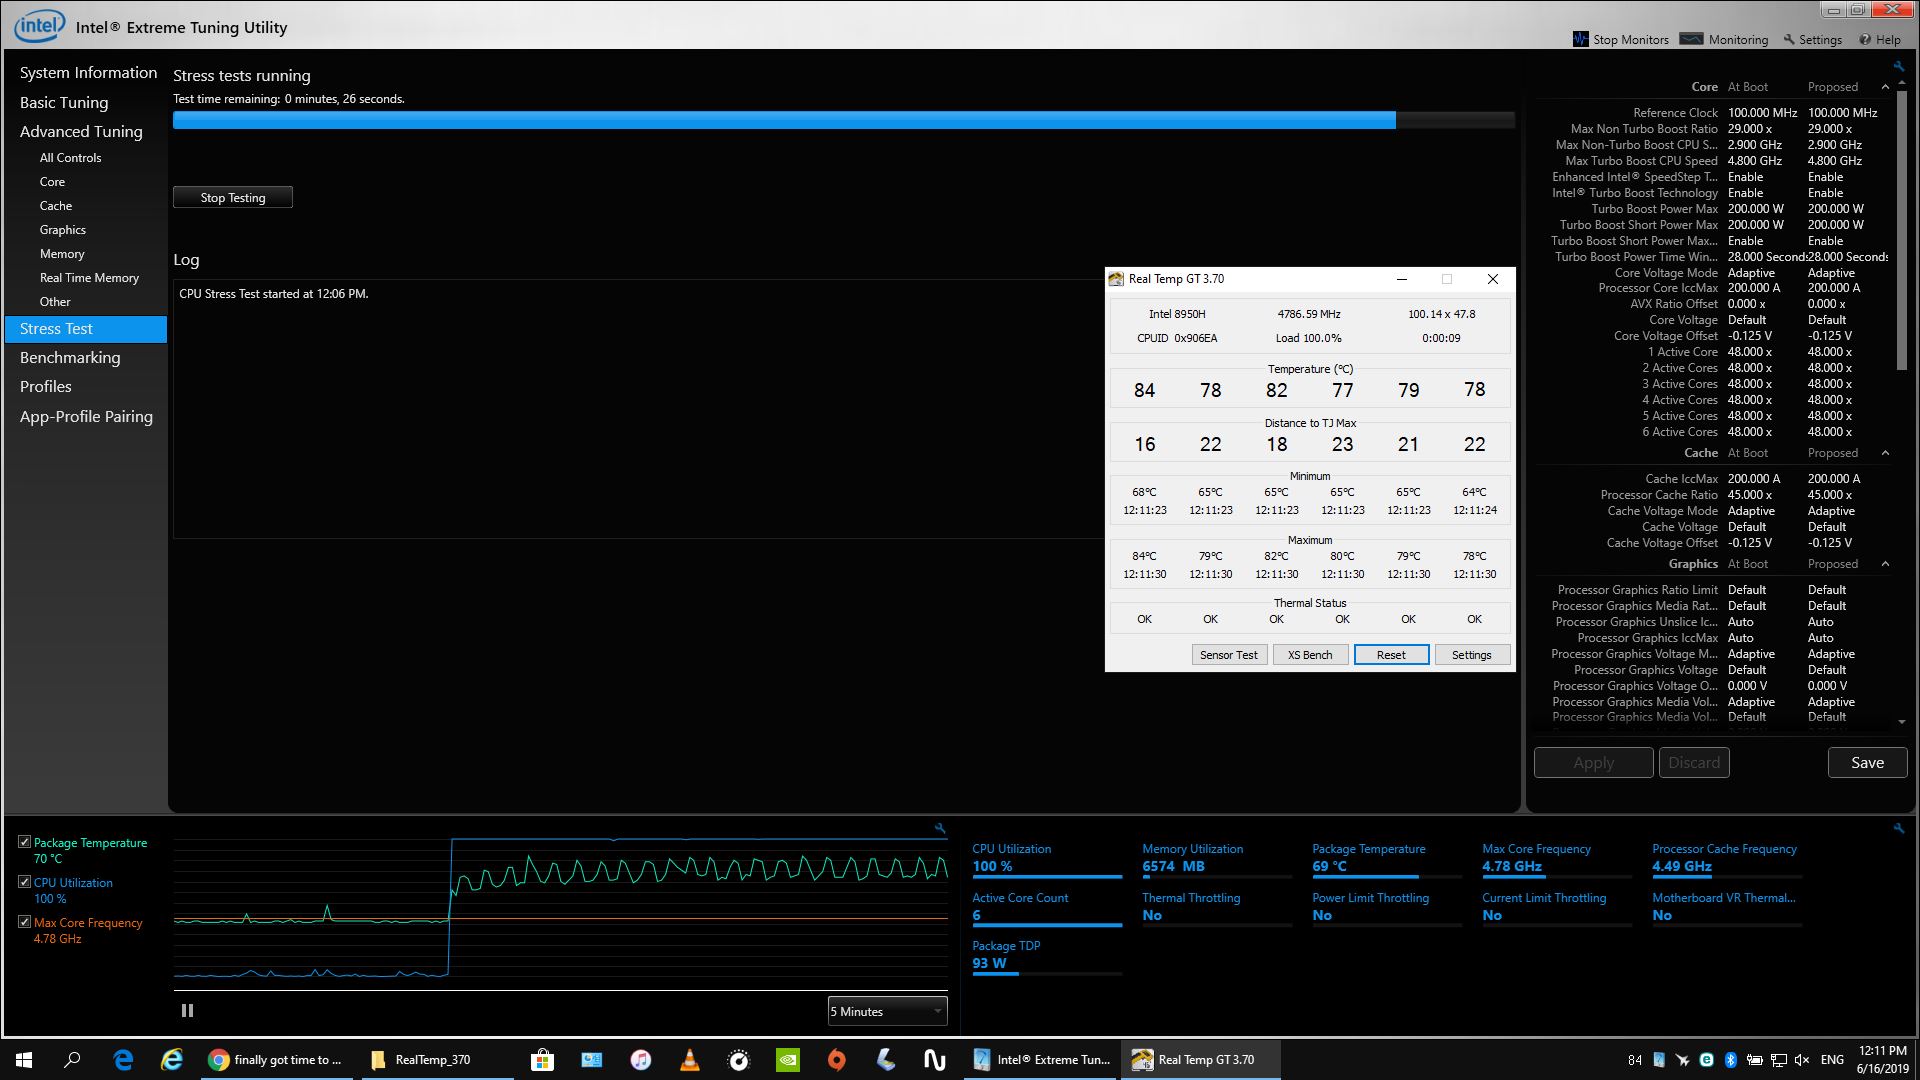Click the Bluetooth tray icon
This screenshot has width=1920, height=1080.
(x=1730, y=1060)
